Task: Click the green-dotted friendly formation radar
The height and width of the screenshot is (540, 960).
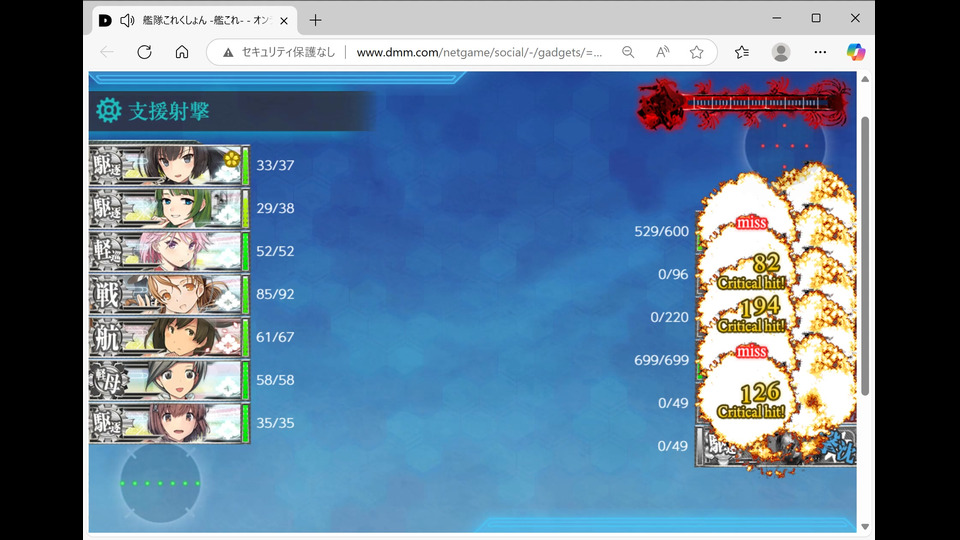Action: point(160,483)
